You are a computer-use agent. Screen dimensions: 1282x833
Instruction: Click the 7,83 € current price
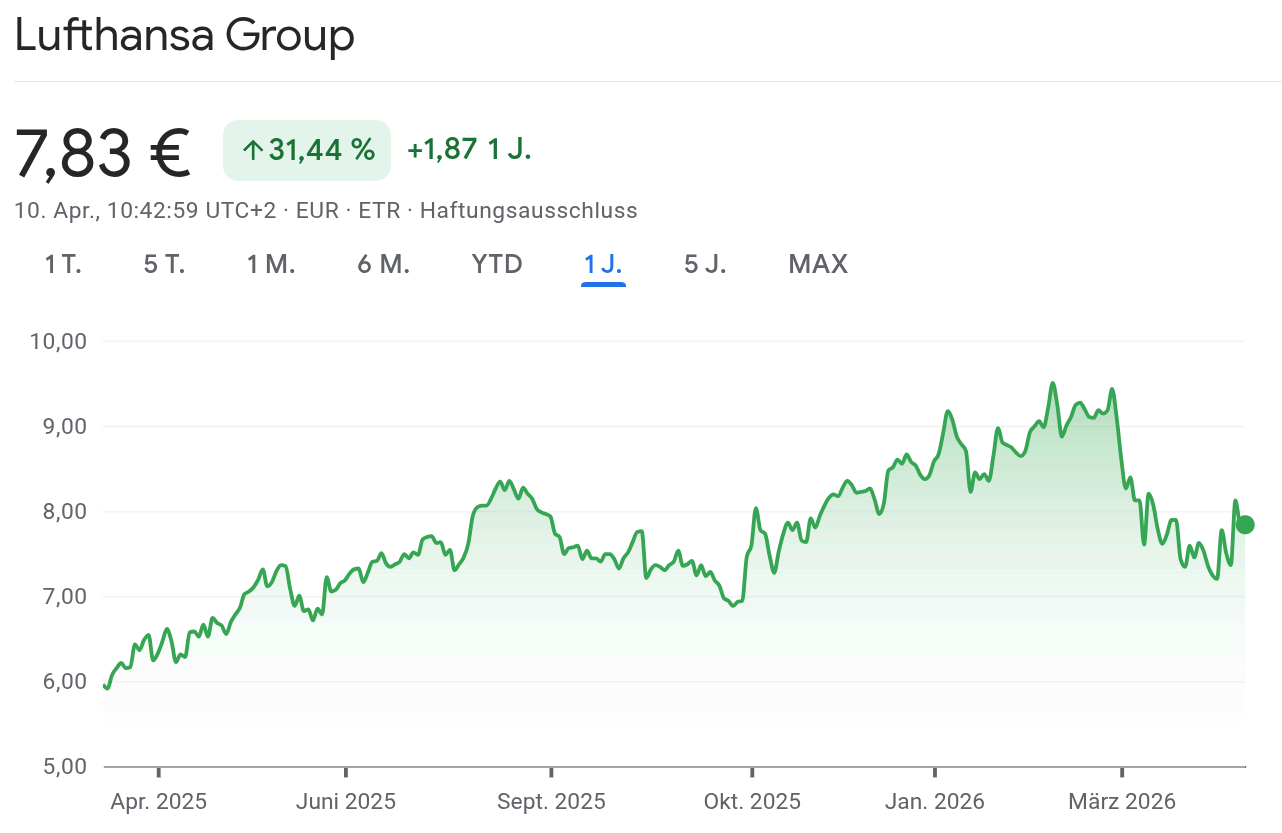[103, 153]
